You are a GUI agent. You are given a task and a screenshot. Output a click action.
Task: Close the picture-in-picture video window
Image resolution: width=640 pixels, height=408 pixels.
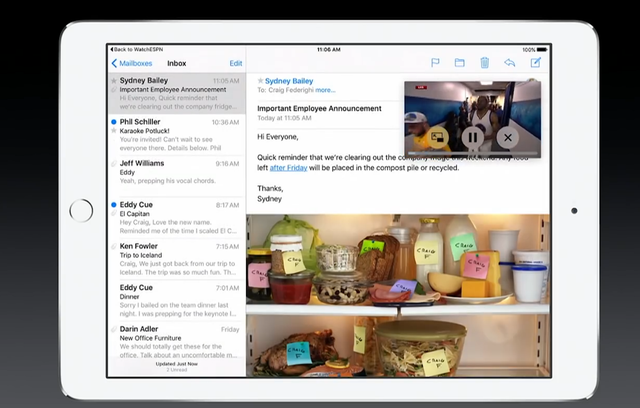point(508,137)
